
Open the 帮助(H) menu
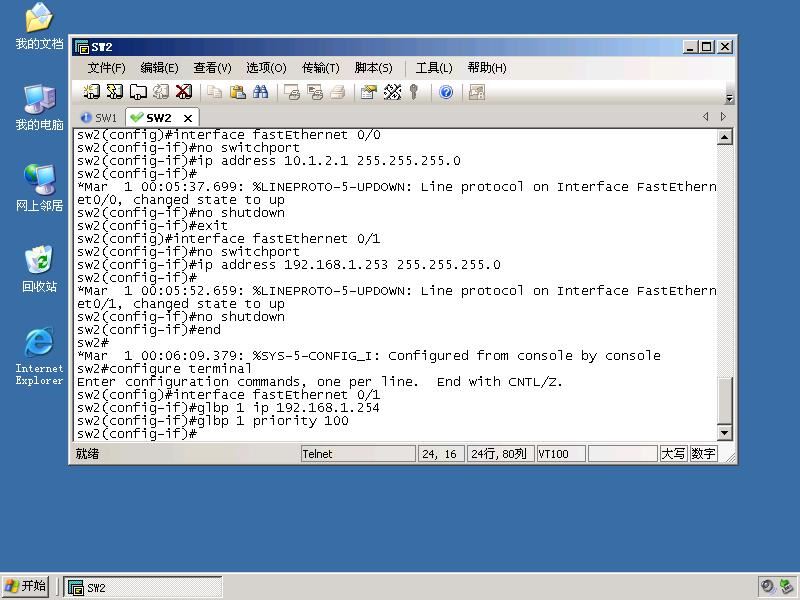coord(487,68)
